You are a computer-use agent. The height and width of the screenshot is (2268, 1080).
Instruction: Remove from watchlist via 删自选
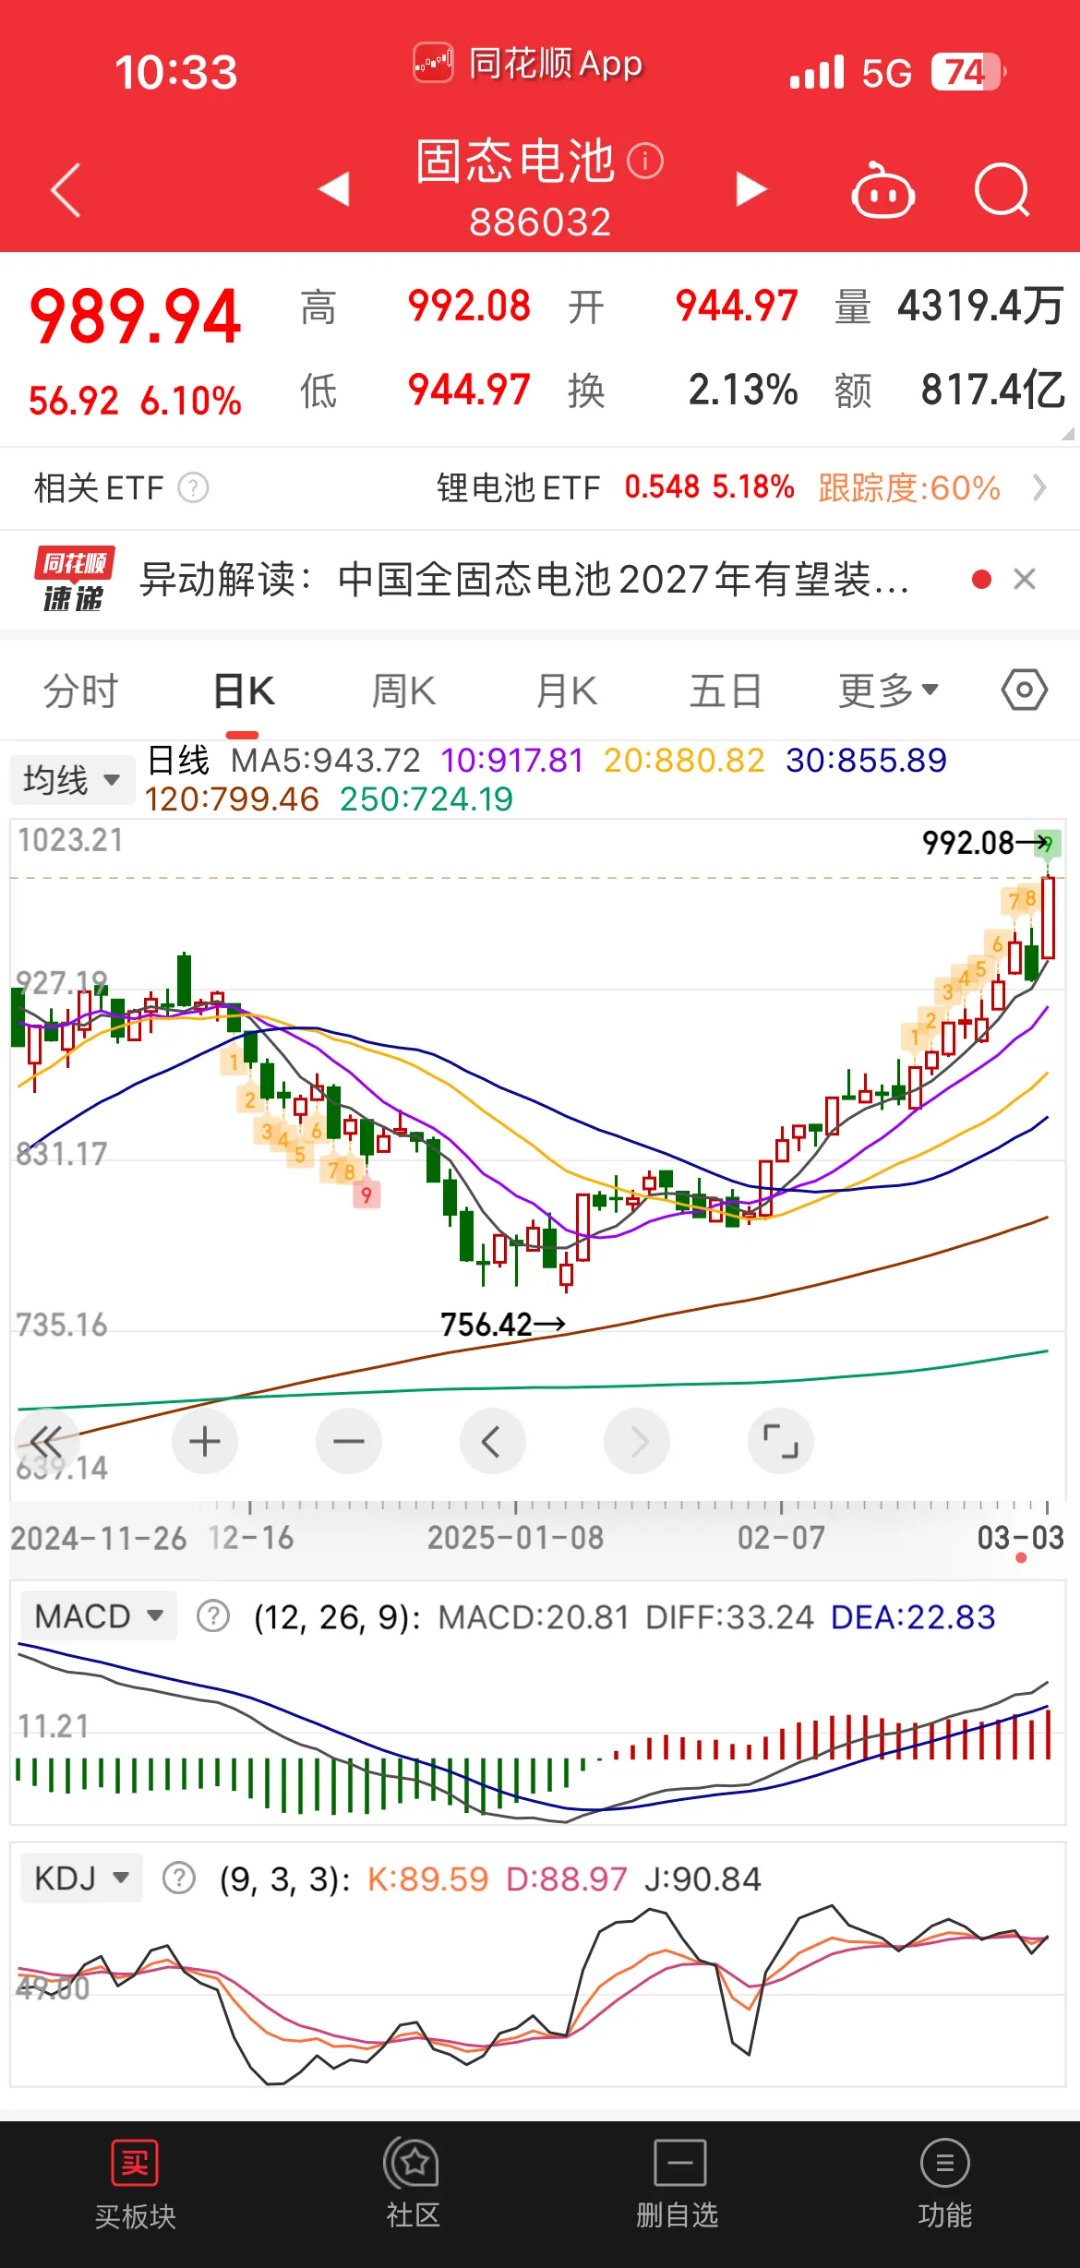[678, 2186]
